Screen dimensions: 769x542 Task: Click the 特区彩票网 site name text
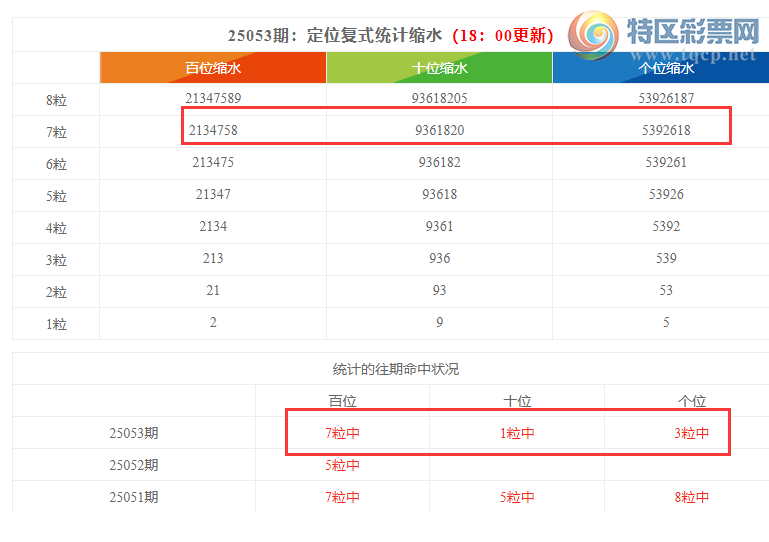(x=692, y=32)
